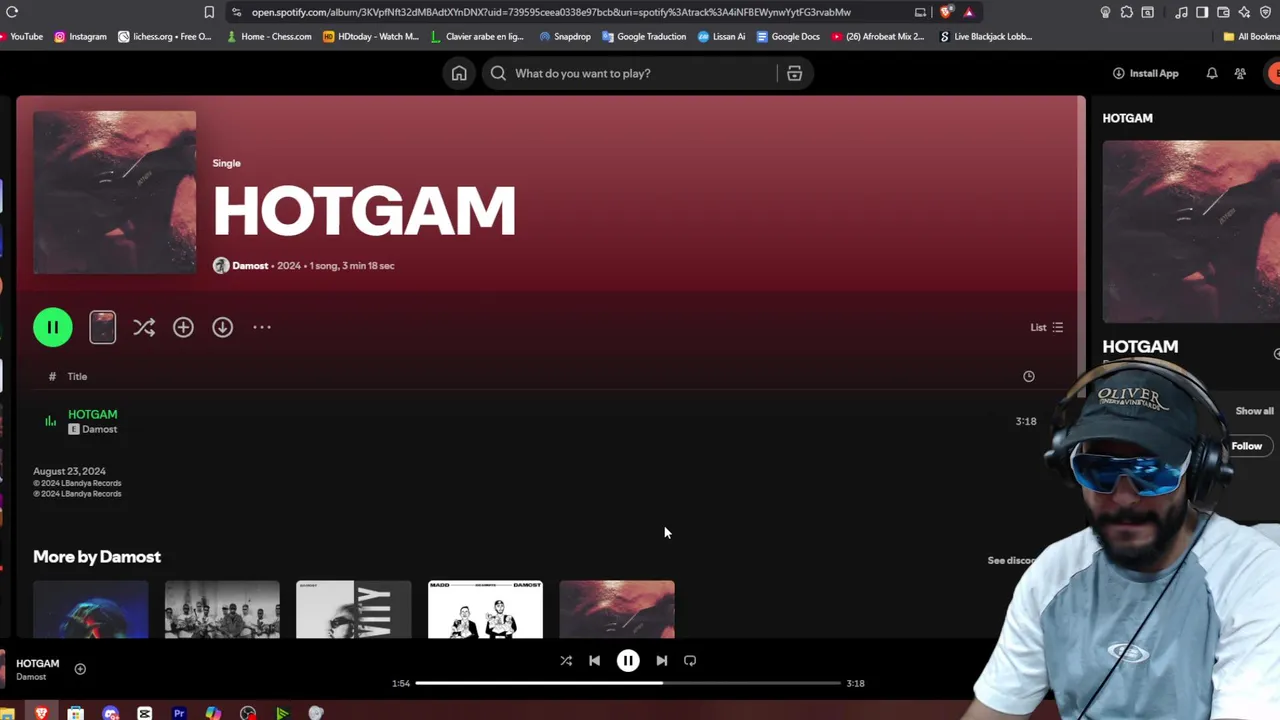Image resolution: width=1280 pixels, height=720 pixels.
Task: Open Home - Chess.com bookmark
Action: (269, 36)
